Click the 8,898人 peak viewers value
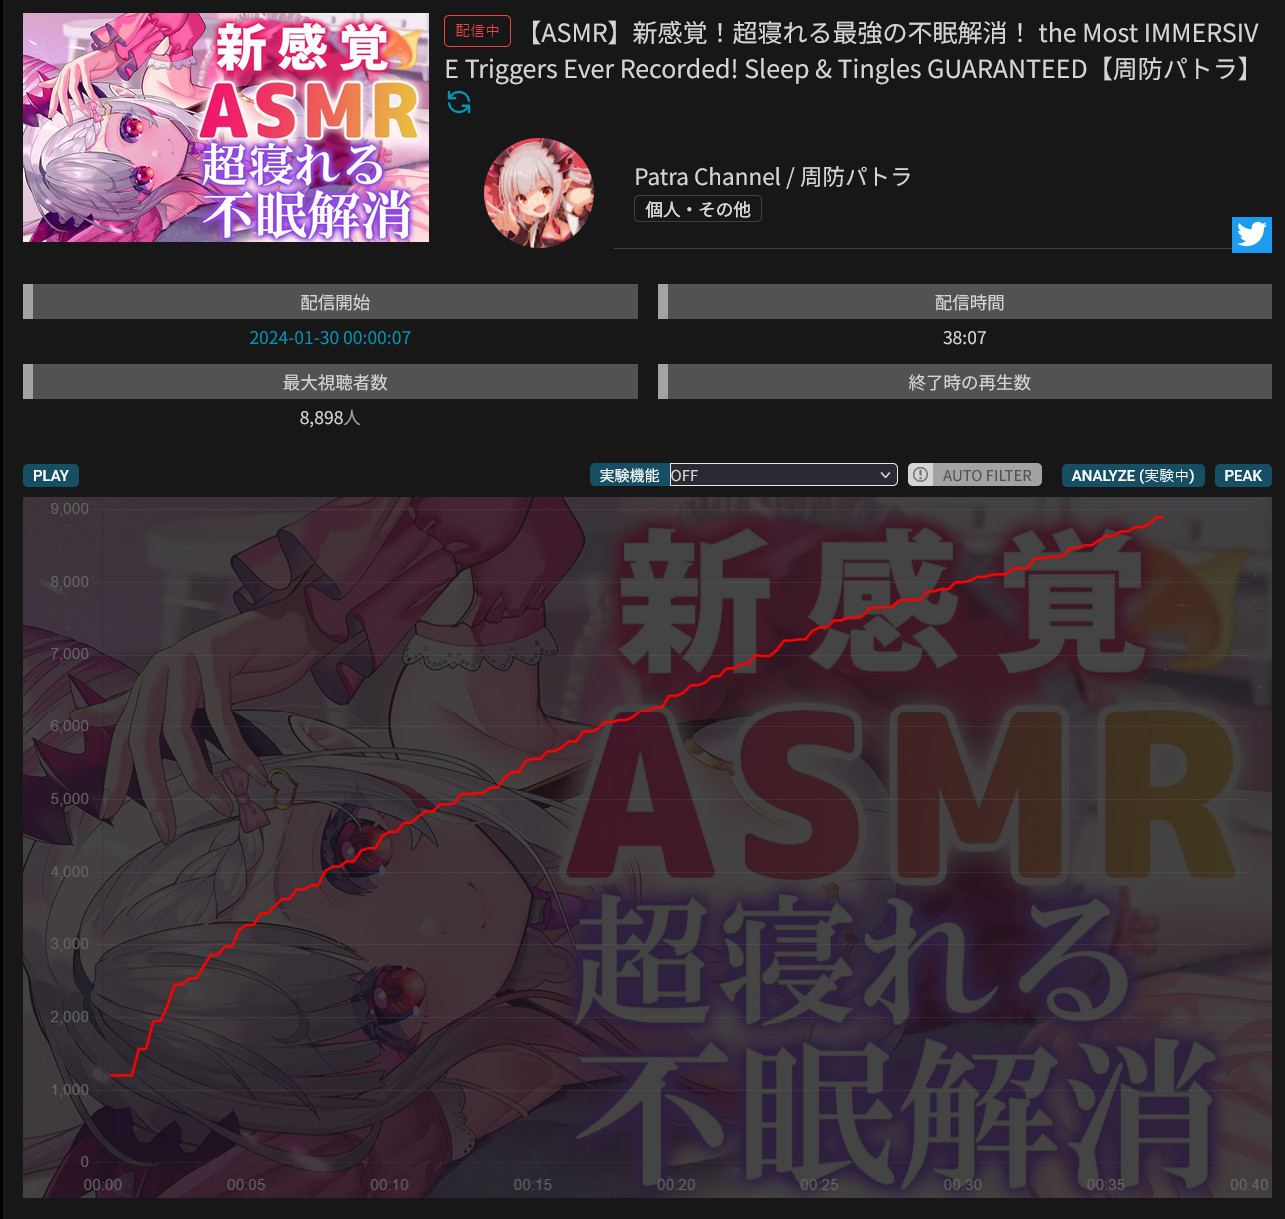1285x1219 pixels. [x=330, y=418]
